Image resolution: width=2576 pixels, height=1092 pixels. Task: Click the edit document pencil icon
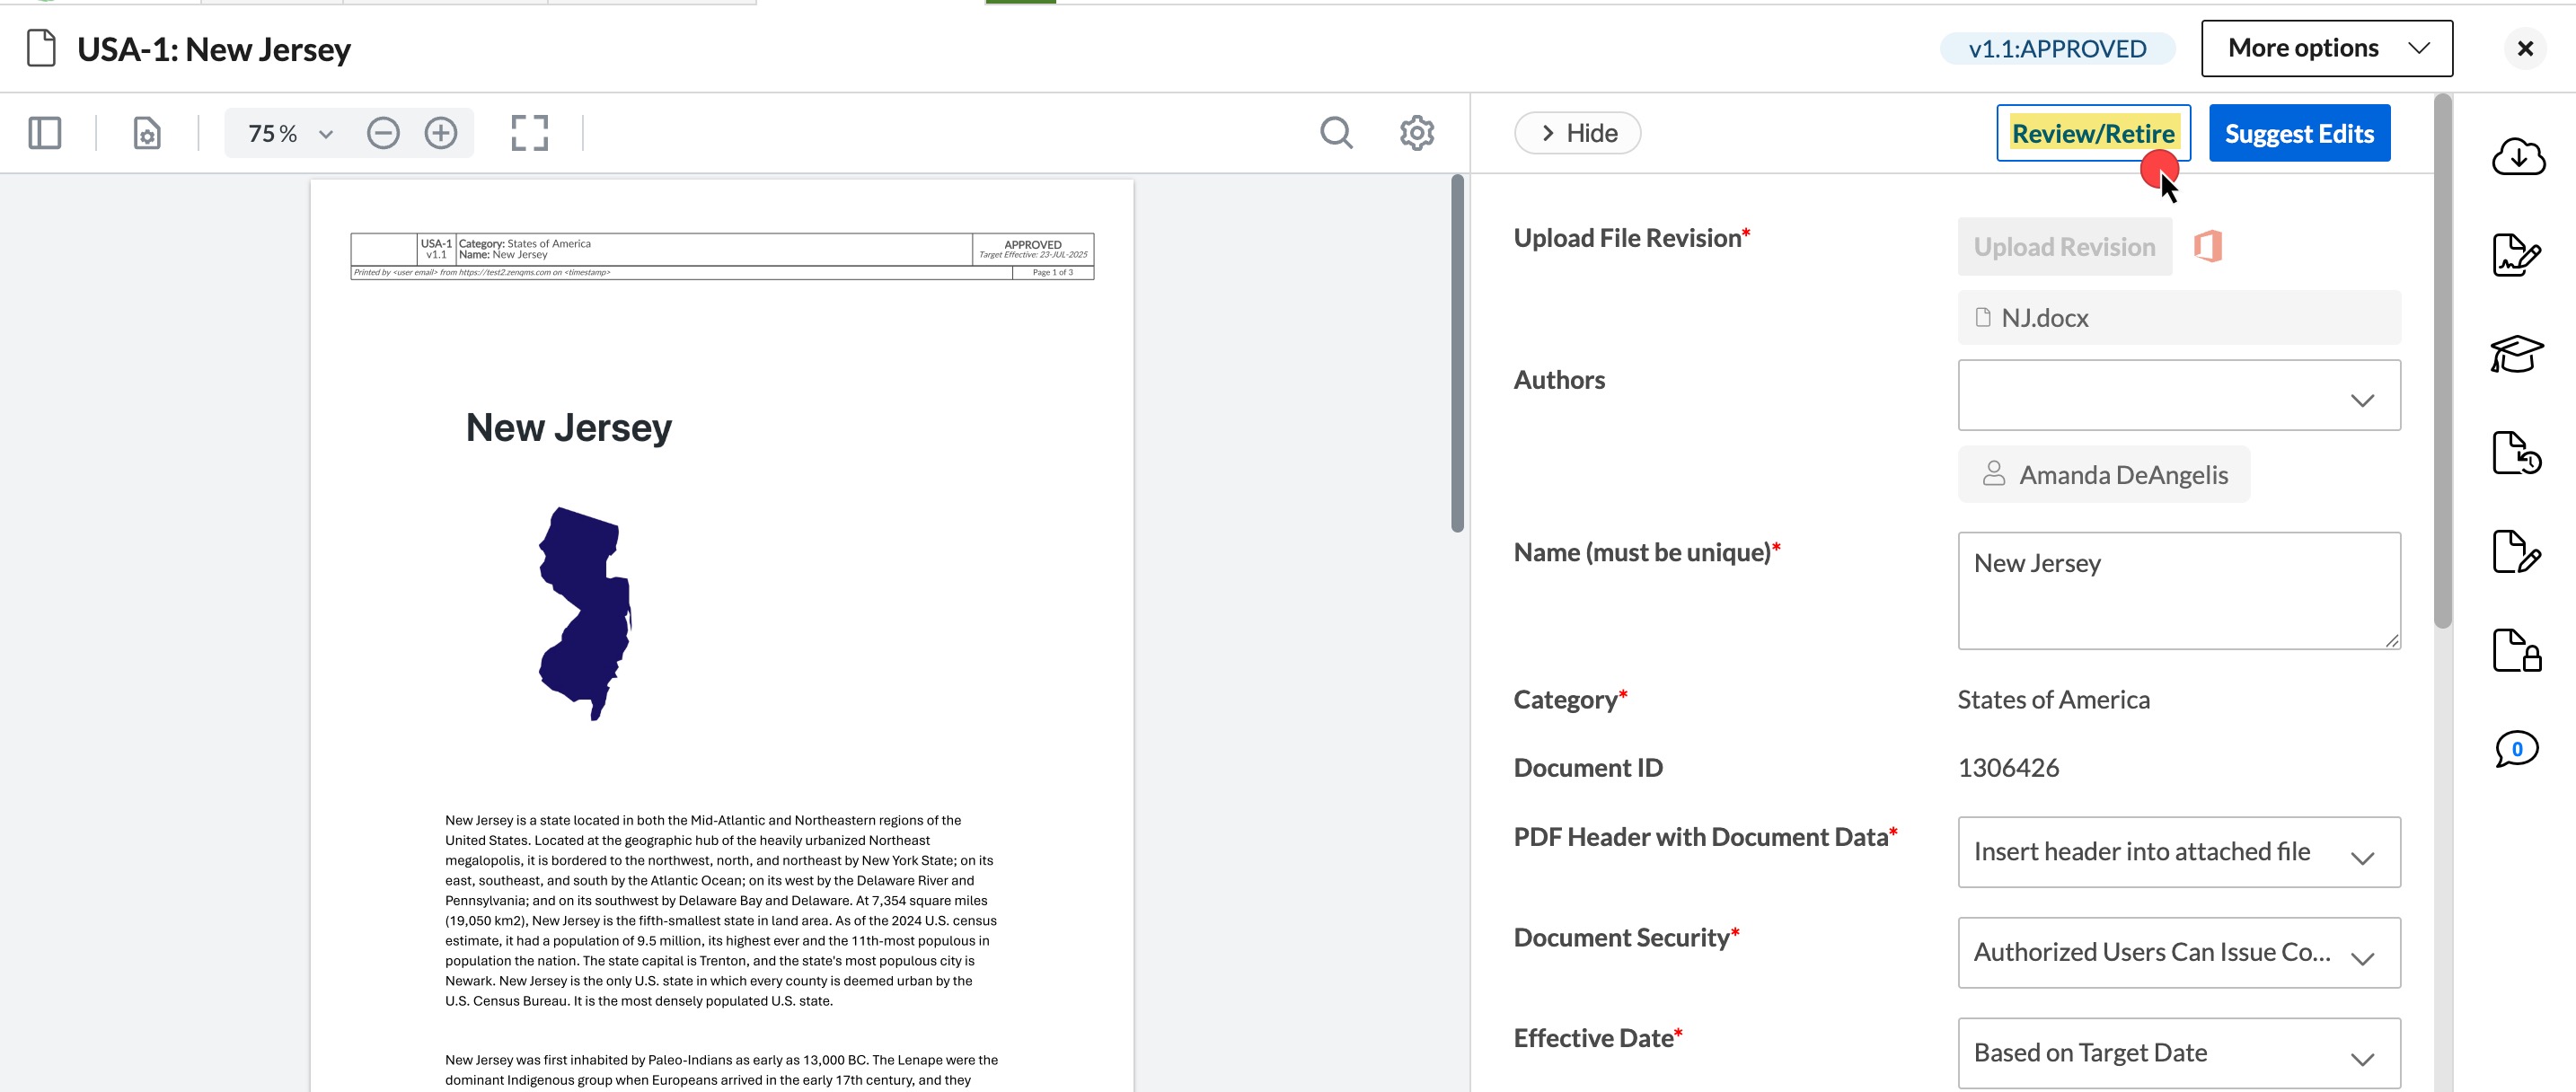point(2516,552)
